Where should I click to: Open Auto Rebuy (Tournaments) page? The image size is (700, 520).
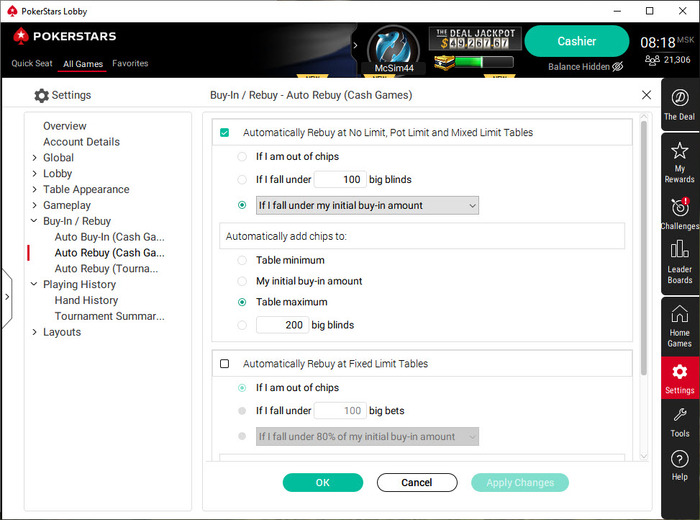(106, 269)
